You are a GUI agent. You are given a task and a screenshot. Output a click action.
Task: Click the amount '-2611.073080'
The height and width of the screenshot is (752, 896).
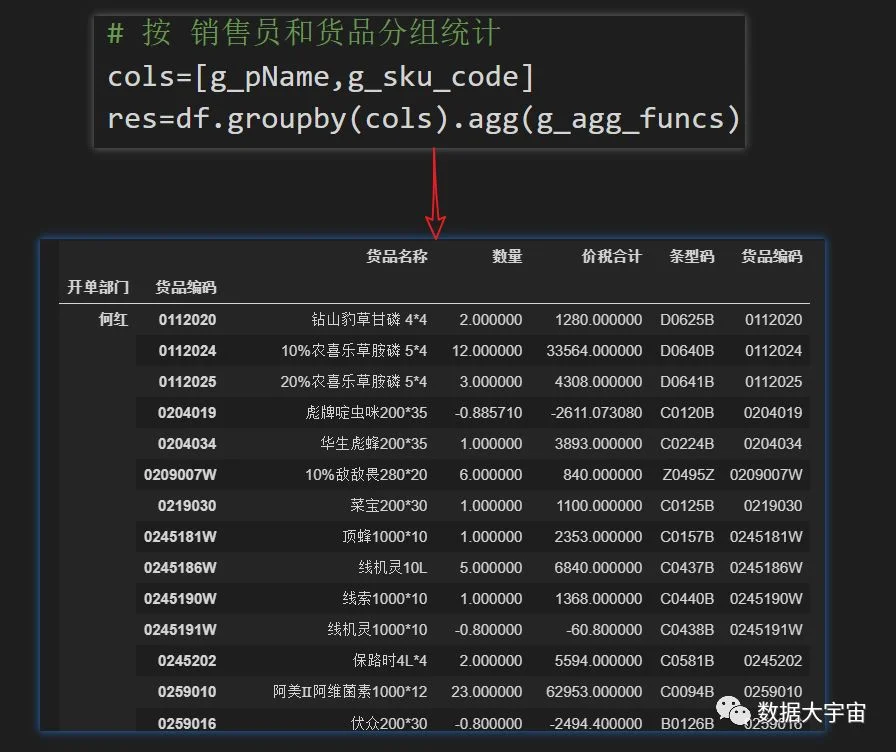[597, 413]
